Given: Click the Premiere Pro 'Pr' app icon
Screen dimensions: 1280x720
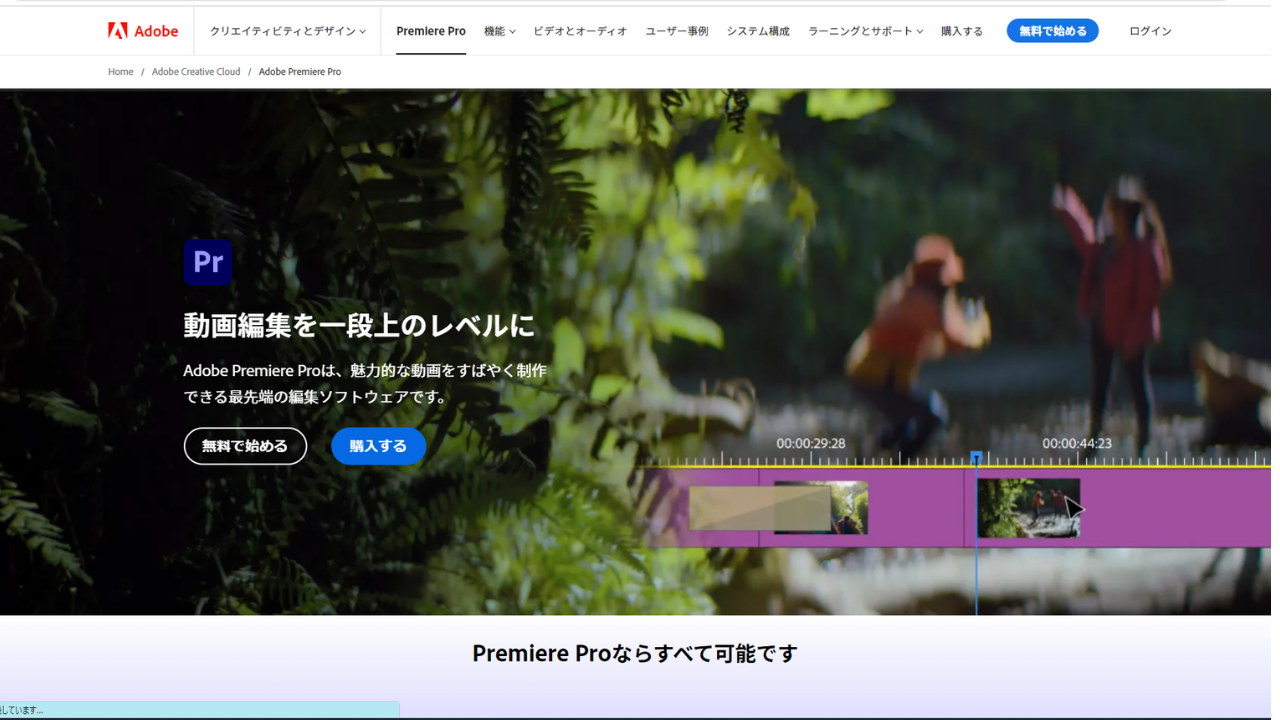Looking at the screenshot, I should [208, 262].
